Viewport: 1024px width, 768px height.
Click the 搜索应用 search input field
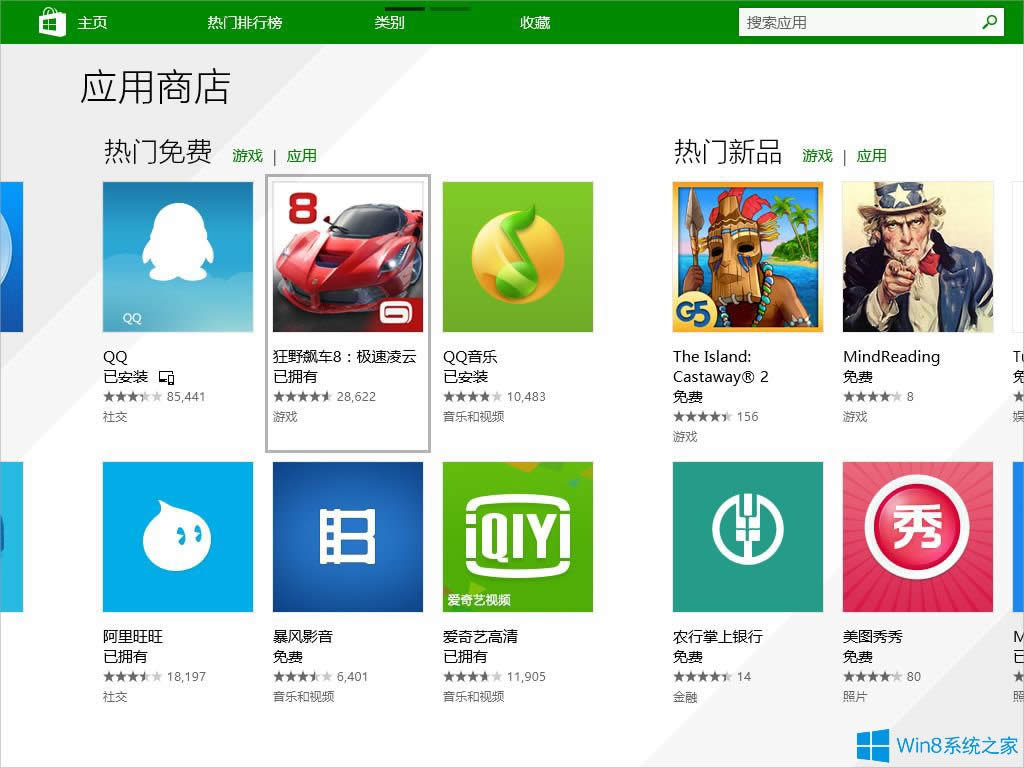(x=860, y=21)
